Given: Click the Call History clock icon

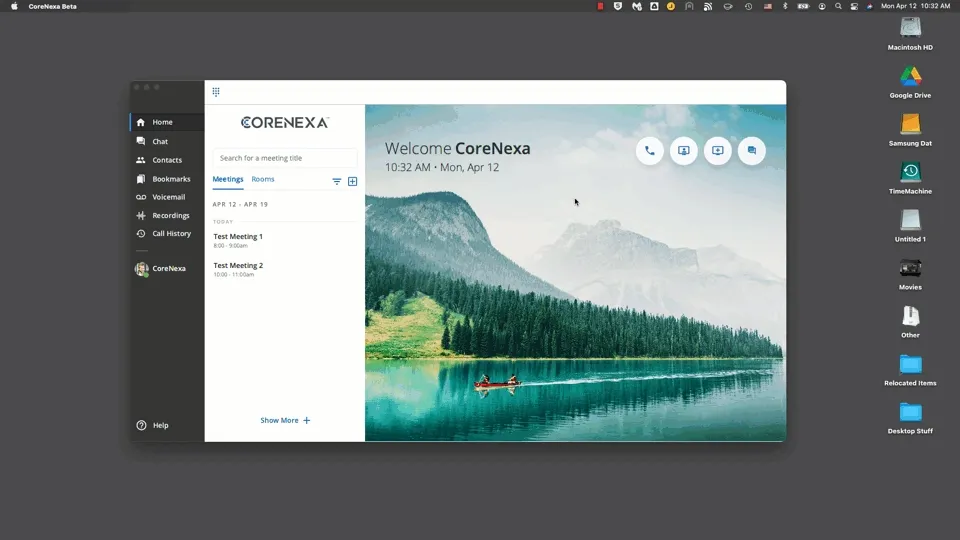Looking at the screenshot, I should pos(141,233).
